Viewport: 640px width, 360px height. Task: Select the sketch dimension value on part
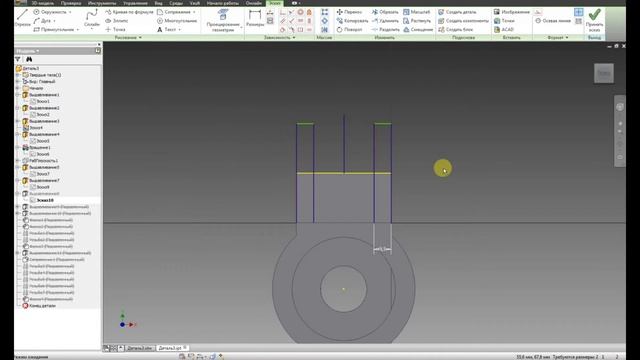pos(382,249)
